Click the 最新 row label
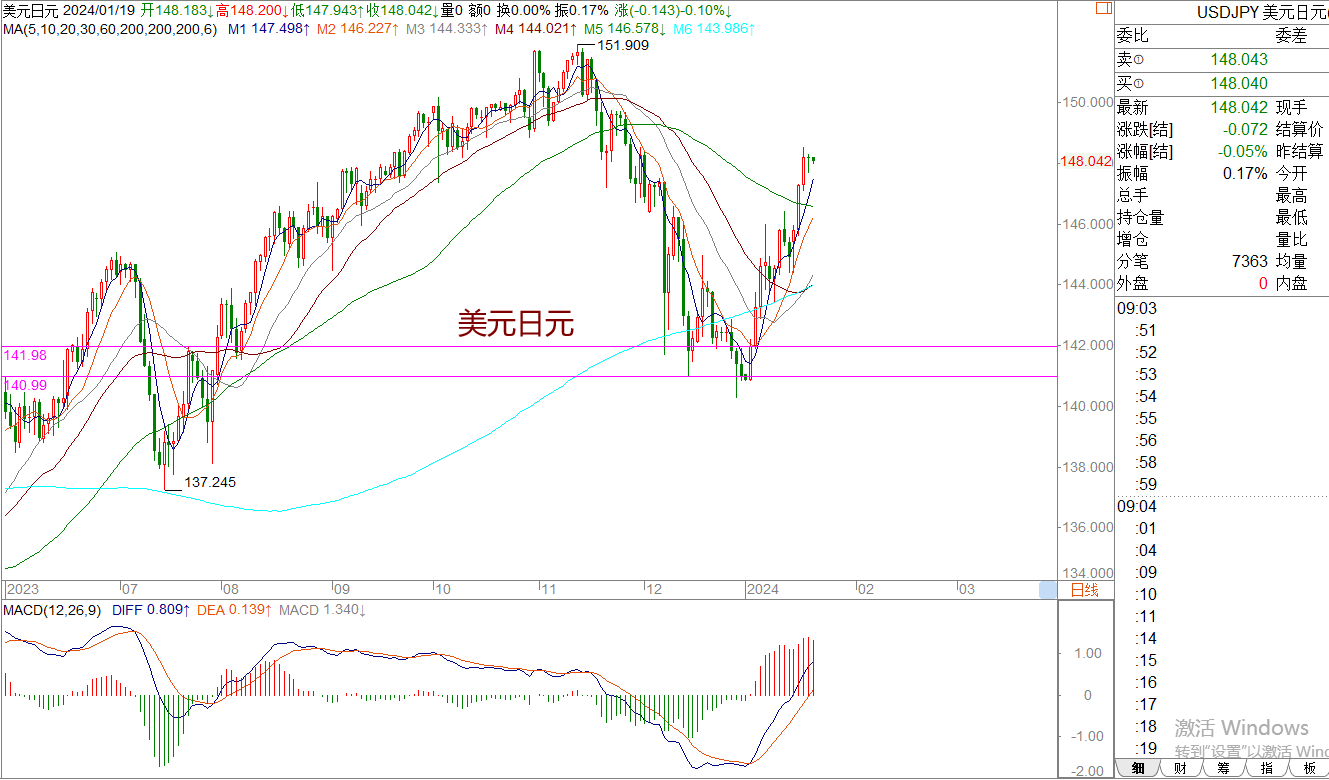 tap(1134, 107)
